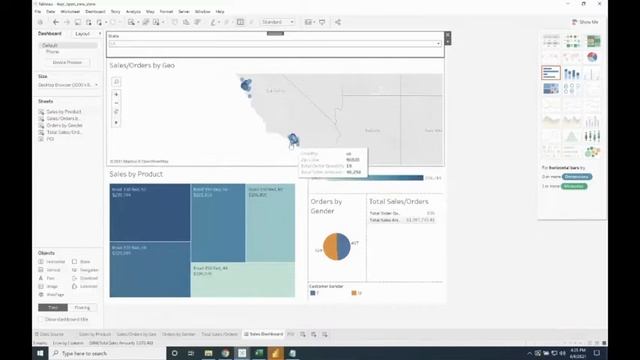640x360 pixels.
Task: Click the M orange gender legend swatch
Action: 354,293
